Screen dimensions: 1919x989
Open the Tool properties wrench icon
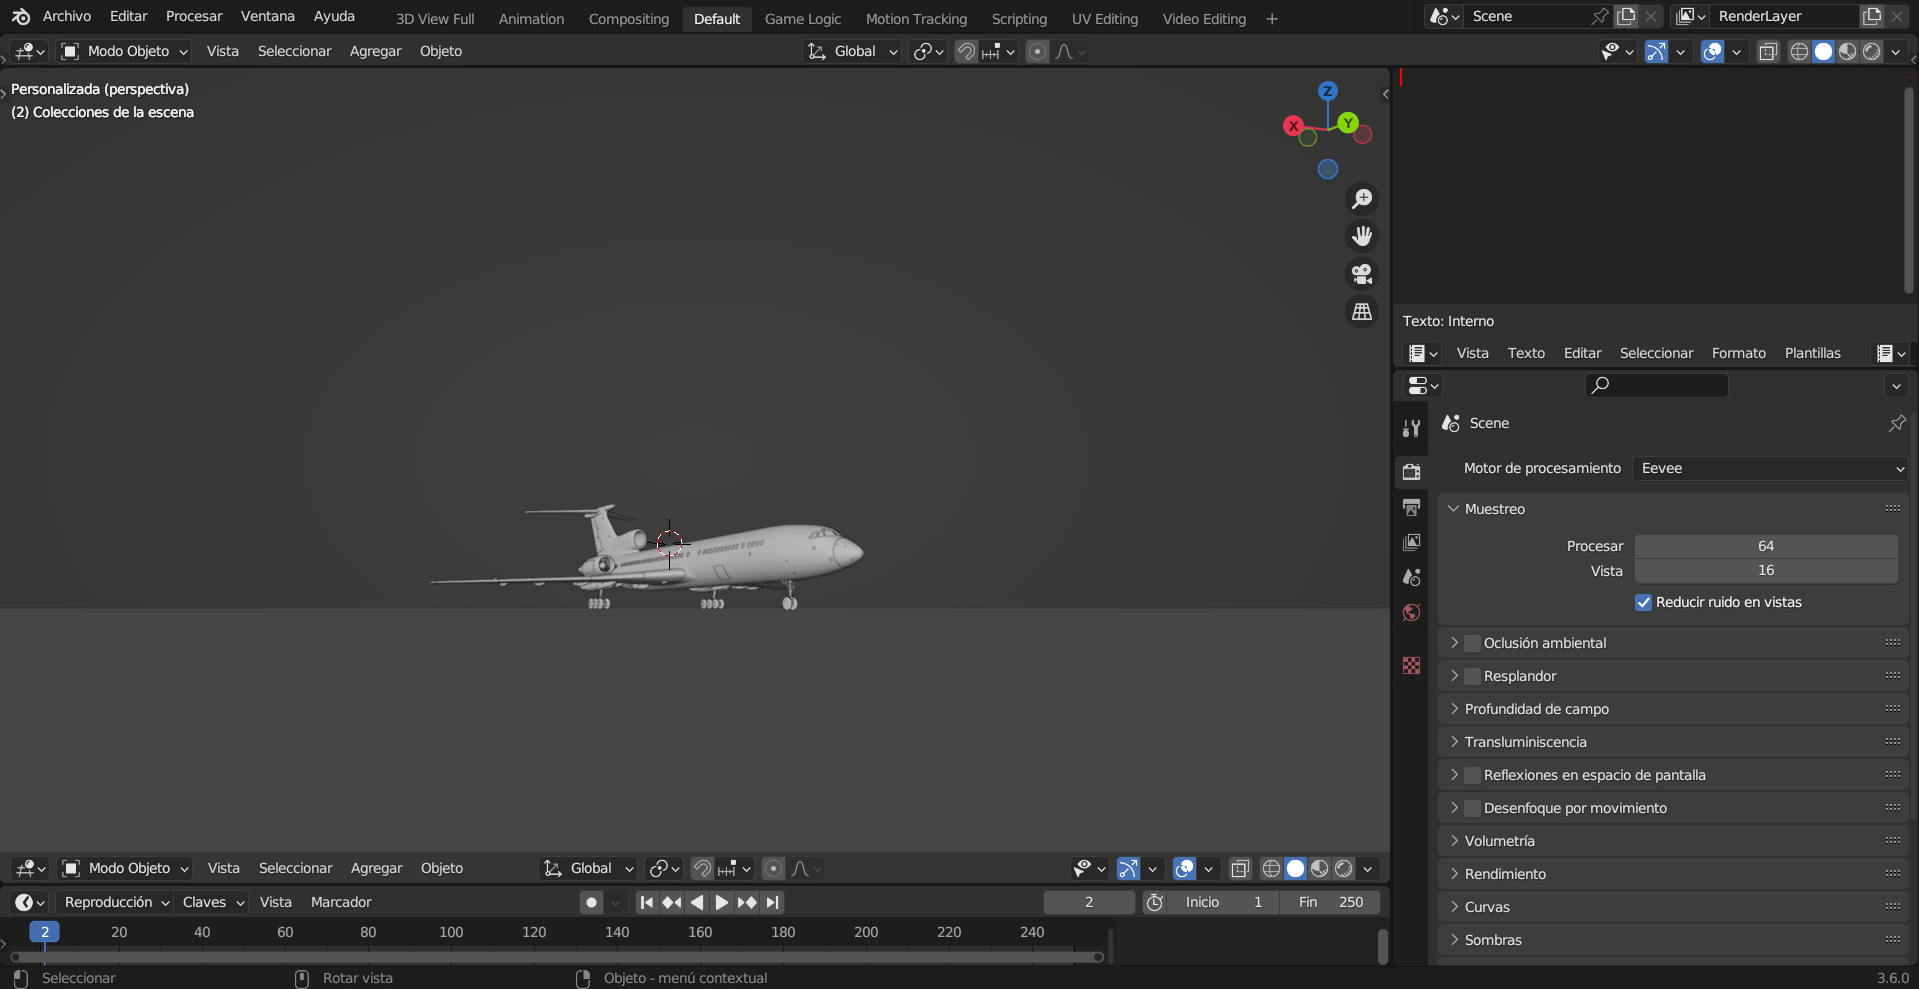click(1411, 428)
